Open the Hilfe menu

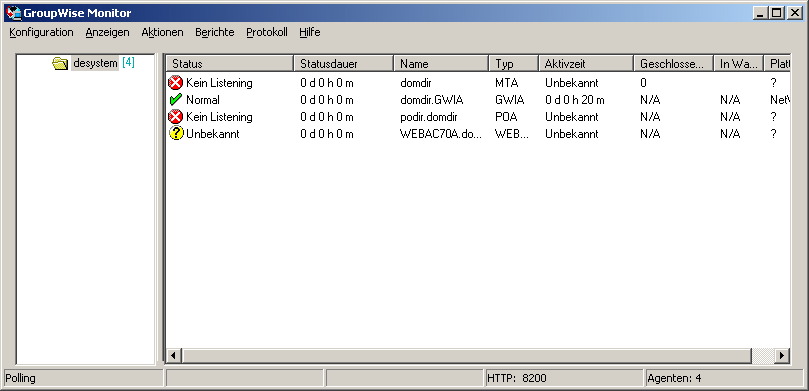point(310,32)
